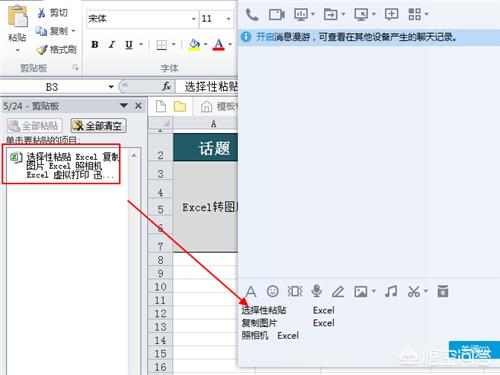
Task: Start a voice call in chat window
Action: pos(252,15)
